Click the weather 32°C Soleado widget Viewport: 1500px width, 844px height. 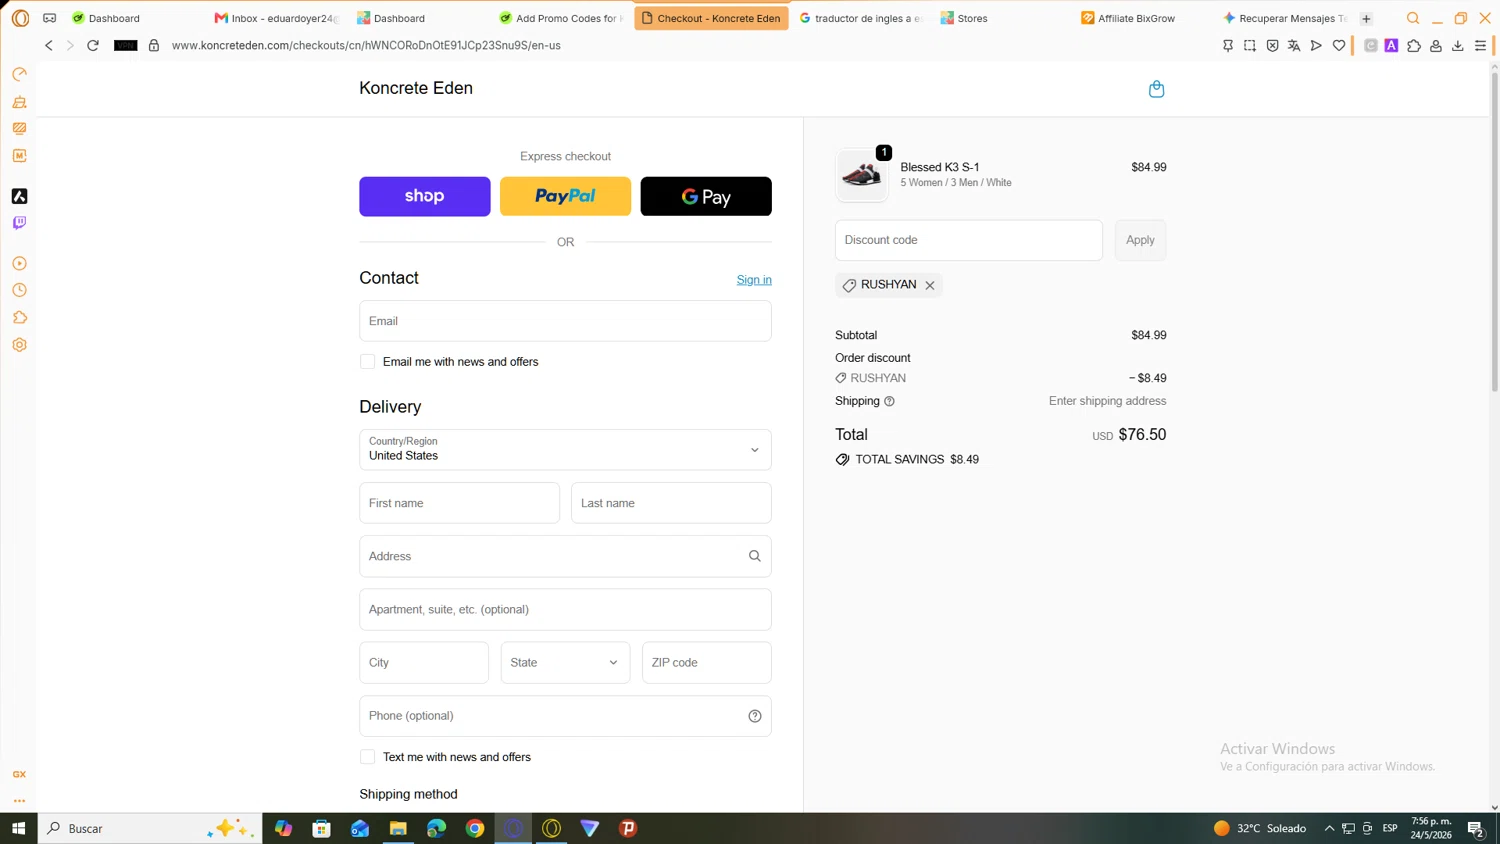(1260, 828)
